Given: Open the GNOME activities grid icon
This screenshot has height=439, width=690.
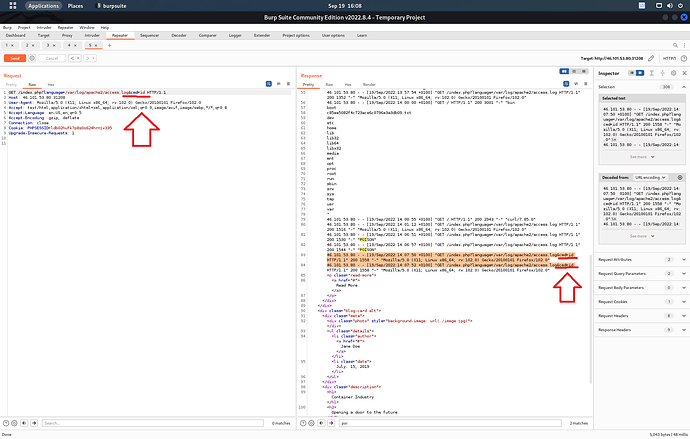Looking at the screenshot, I should (13, 6).
